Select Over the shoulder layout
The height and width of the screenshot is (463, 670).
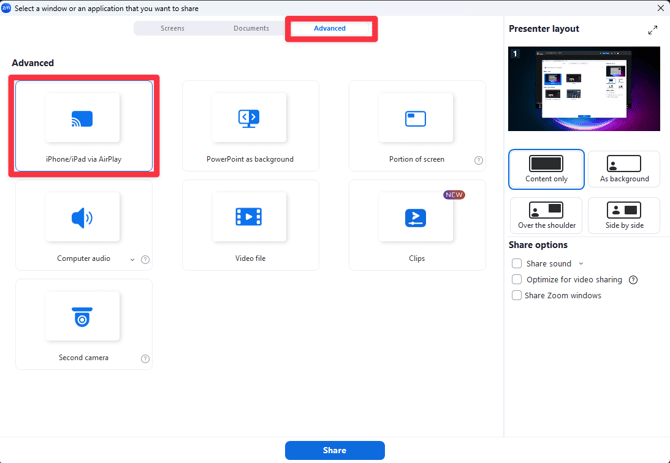click(546, 215)
